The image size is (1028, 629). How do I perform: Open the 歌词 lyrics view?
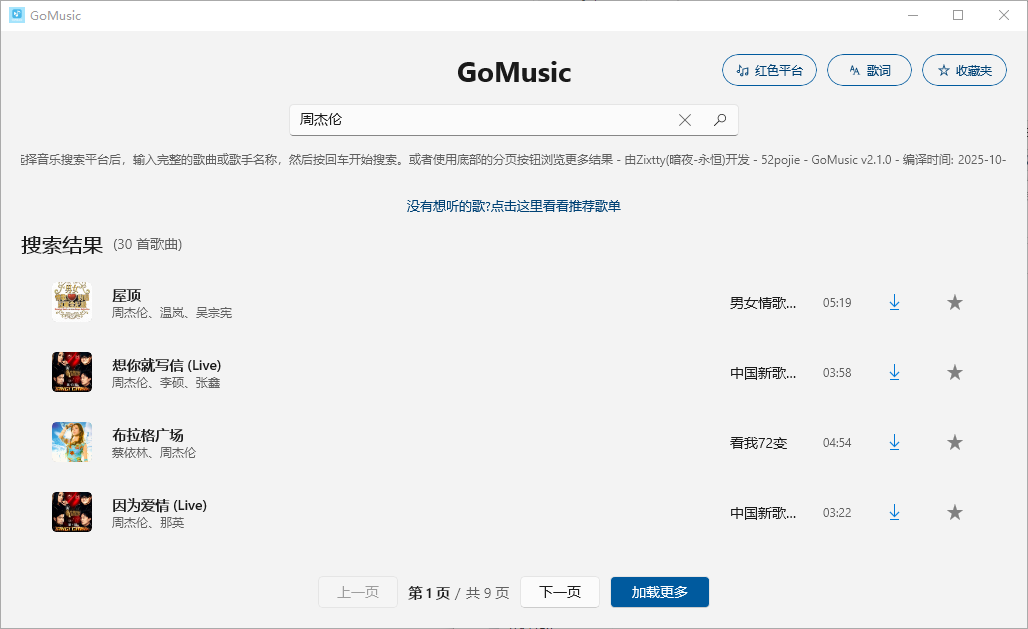coord(869,69)
